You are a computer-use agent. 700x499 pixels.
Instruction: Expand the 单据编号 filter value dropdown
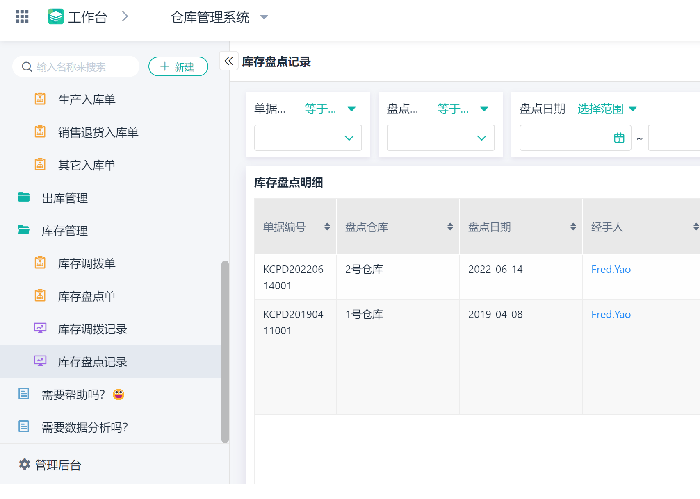349,138
